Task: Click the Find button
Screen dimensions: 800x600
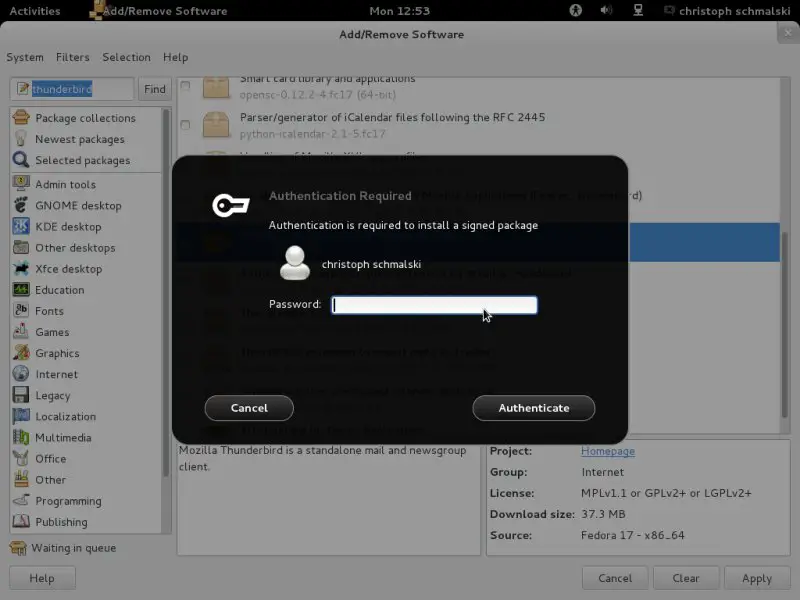Action: coord(155,89)
